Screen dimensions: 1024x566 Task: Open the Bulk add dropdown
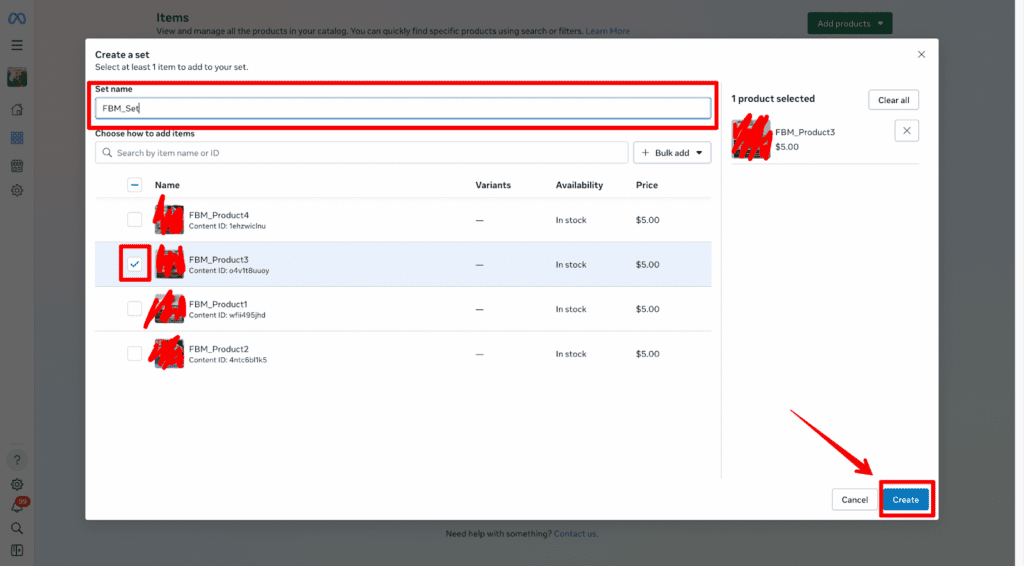[x=672, y=153]
